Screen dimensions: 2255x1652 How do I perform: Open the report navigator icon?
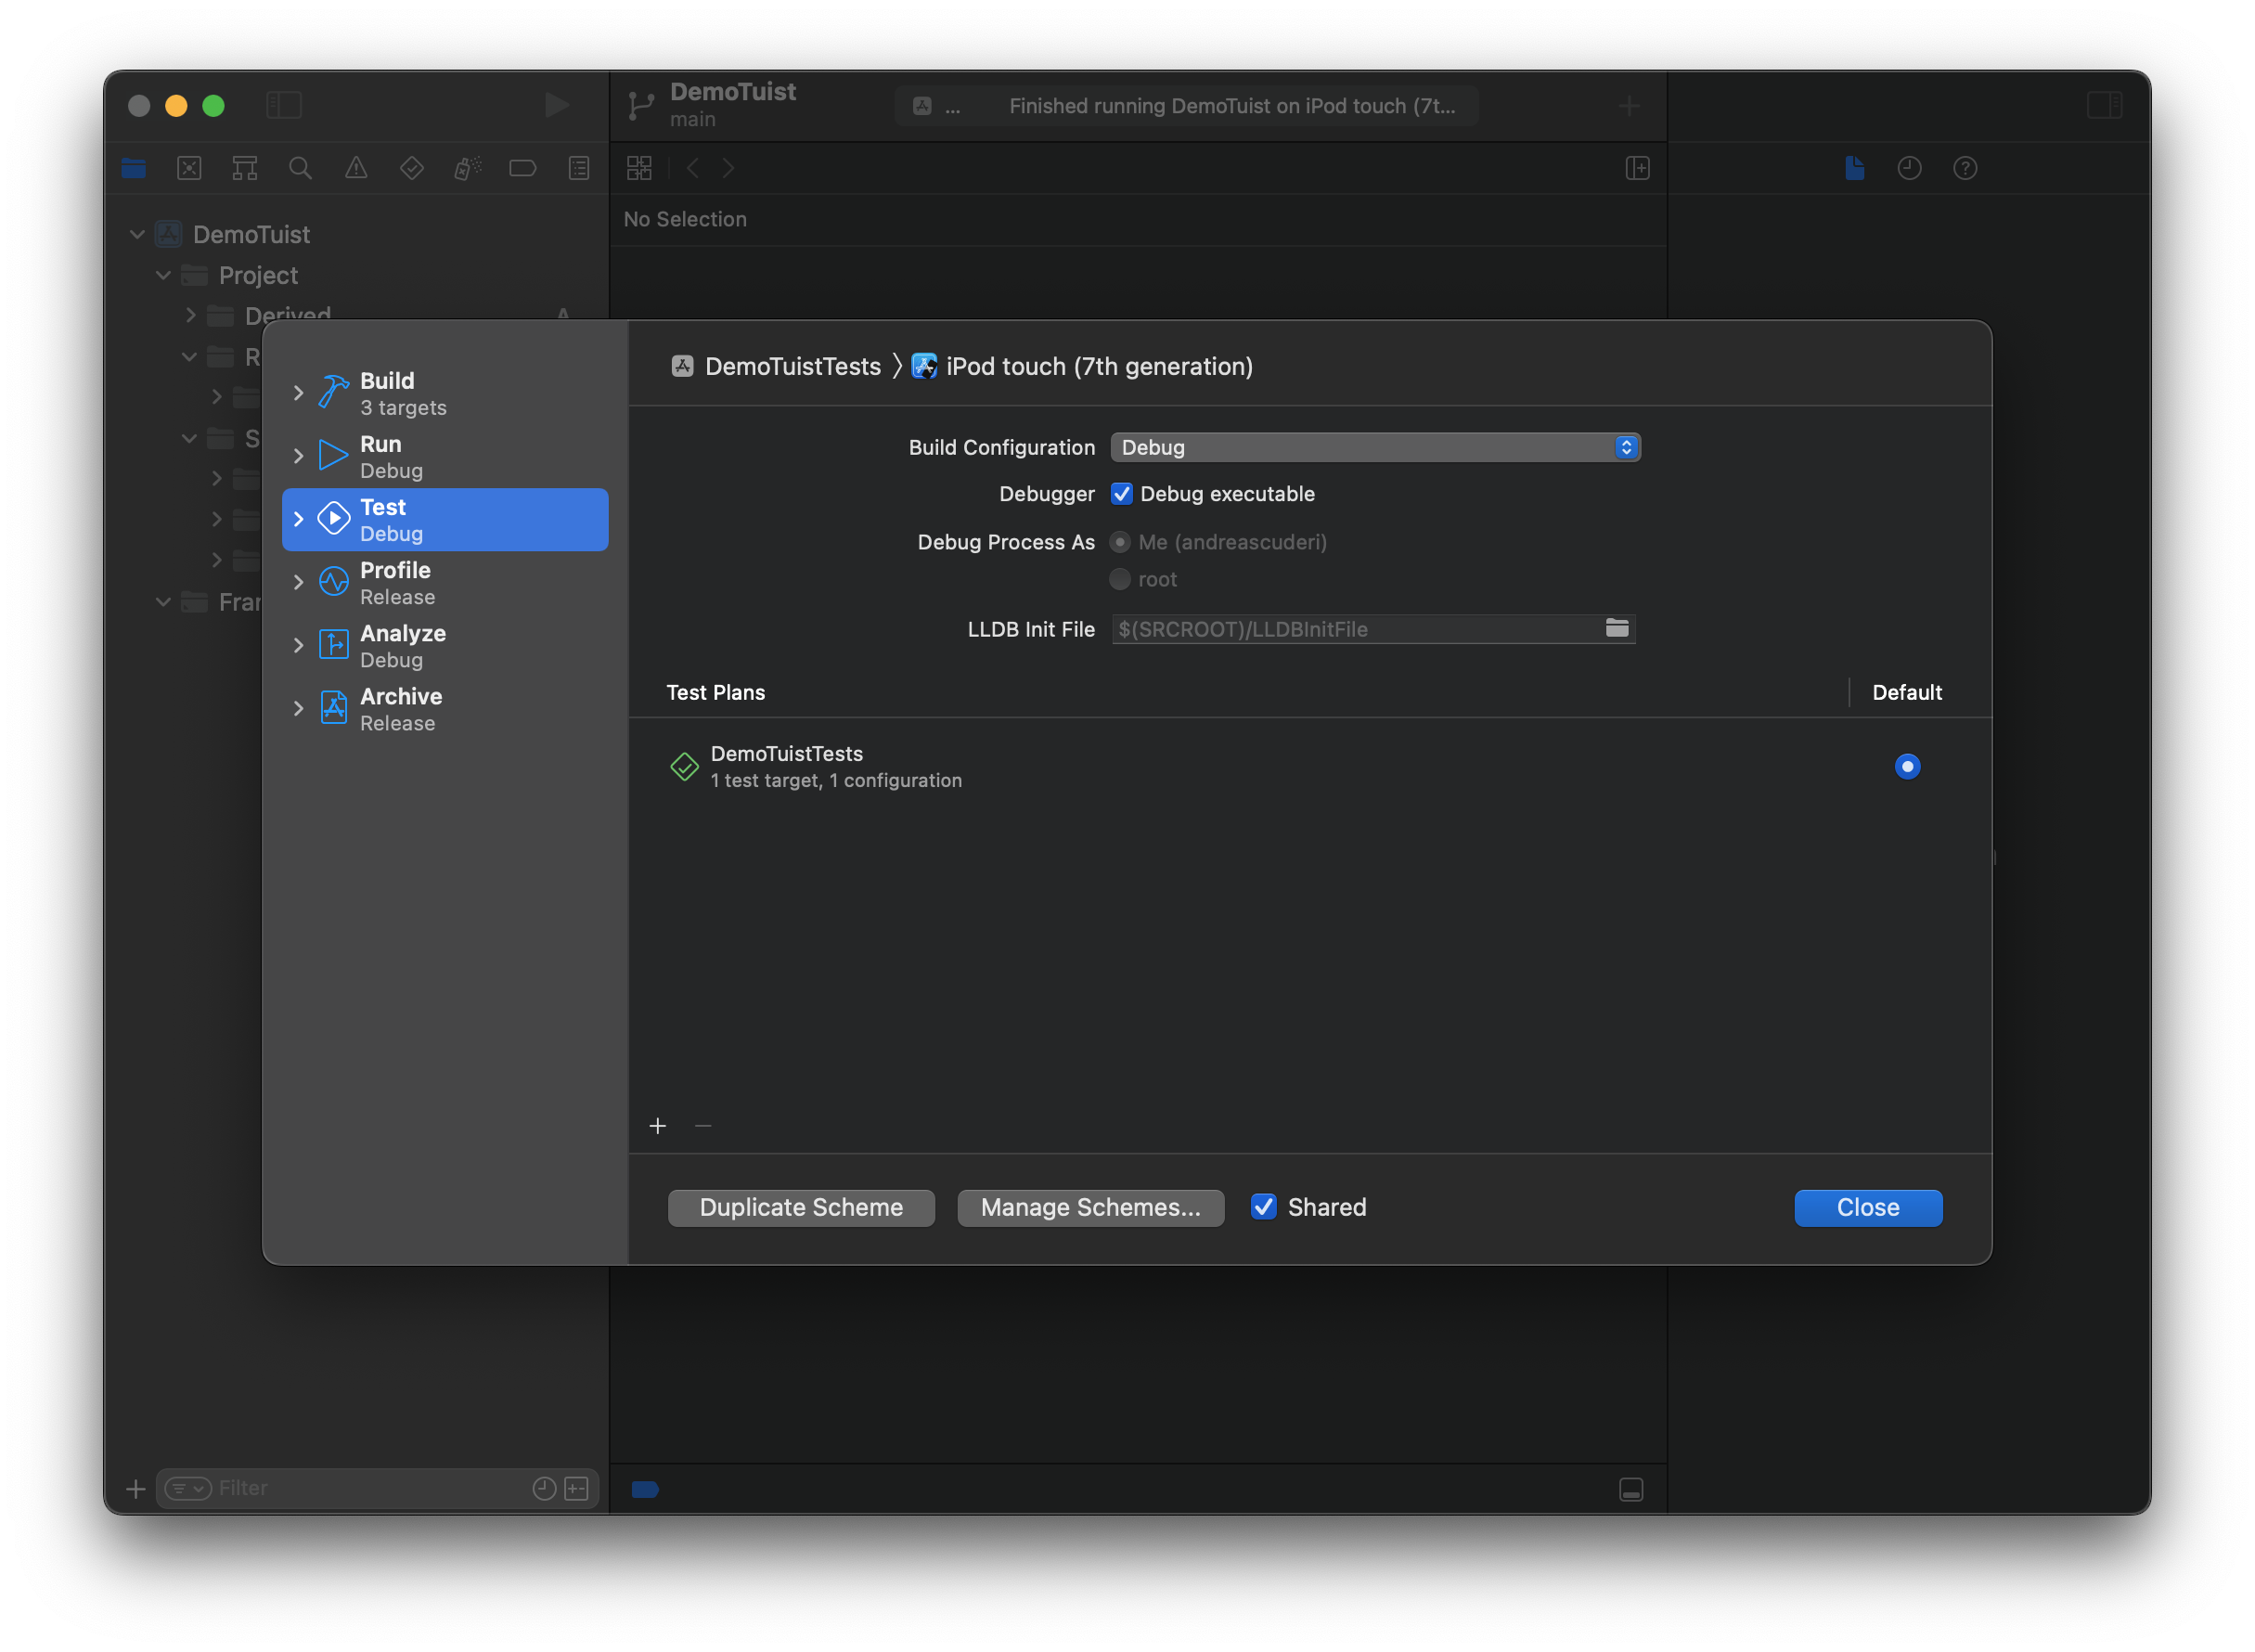coord(579,168)
